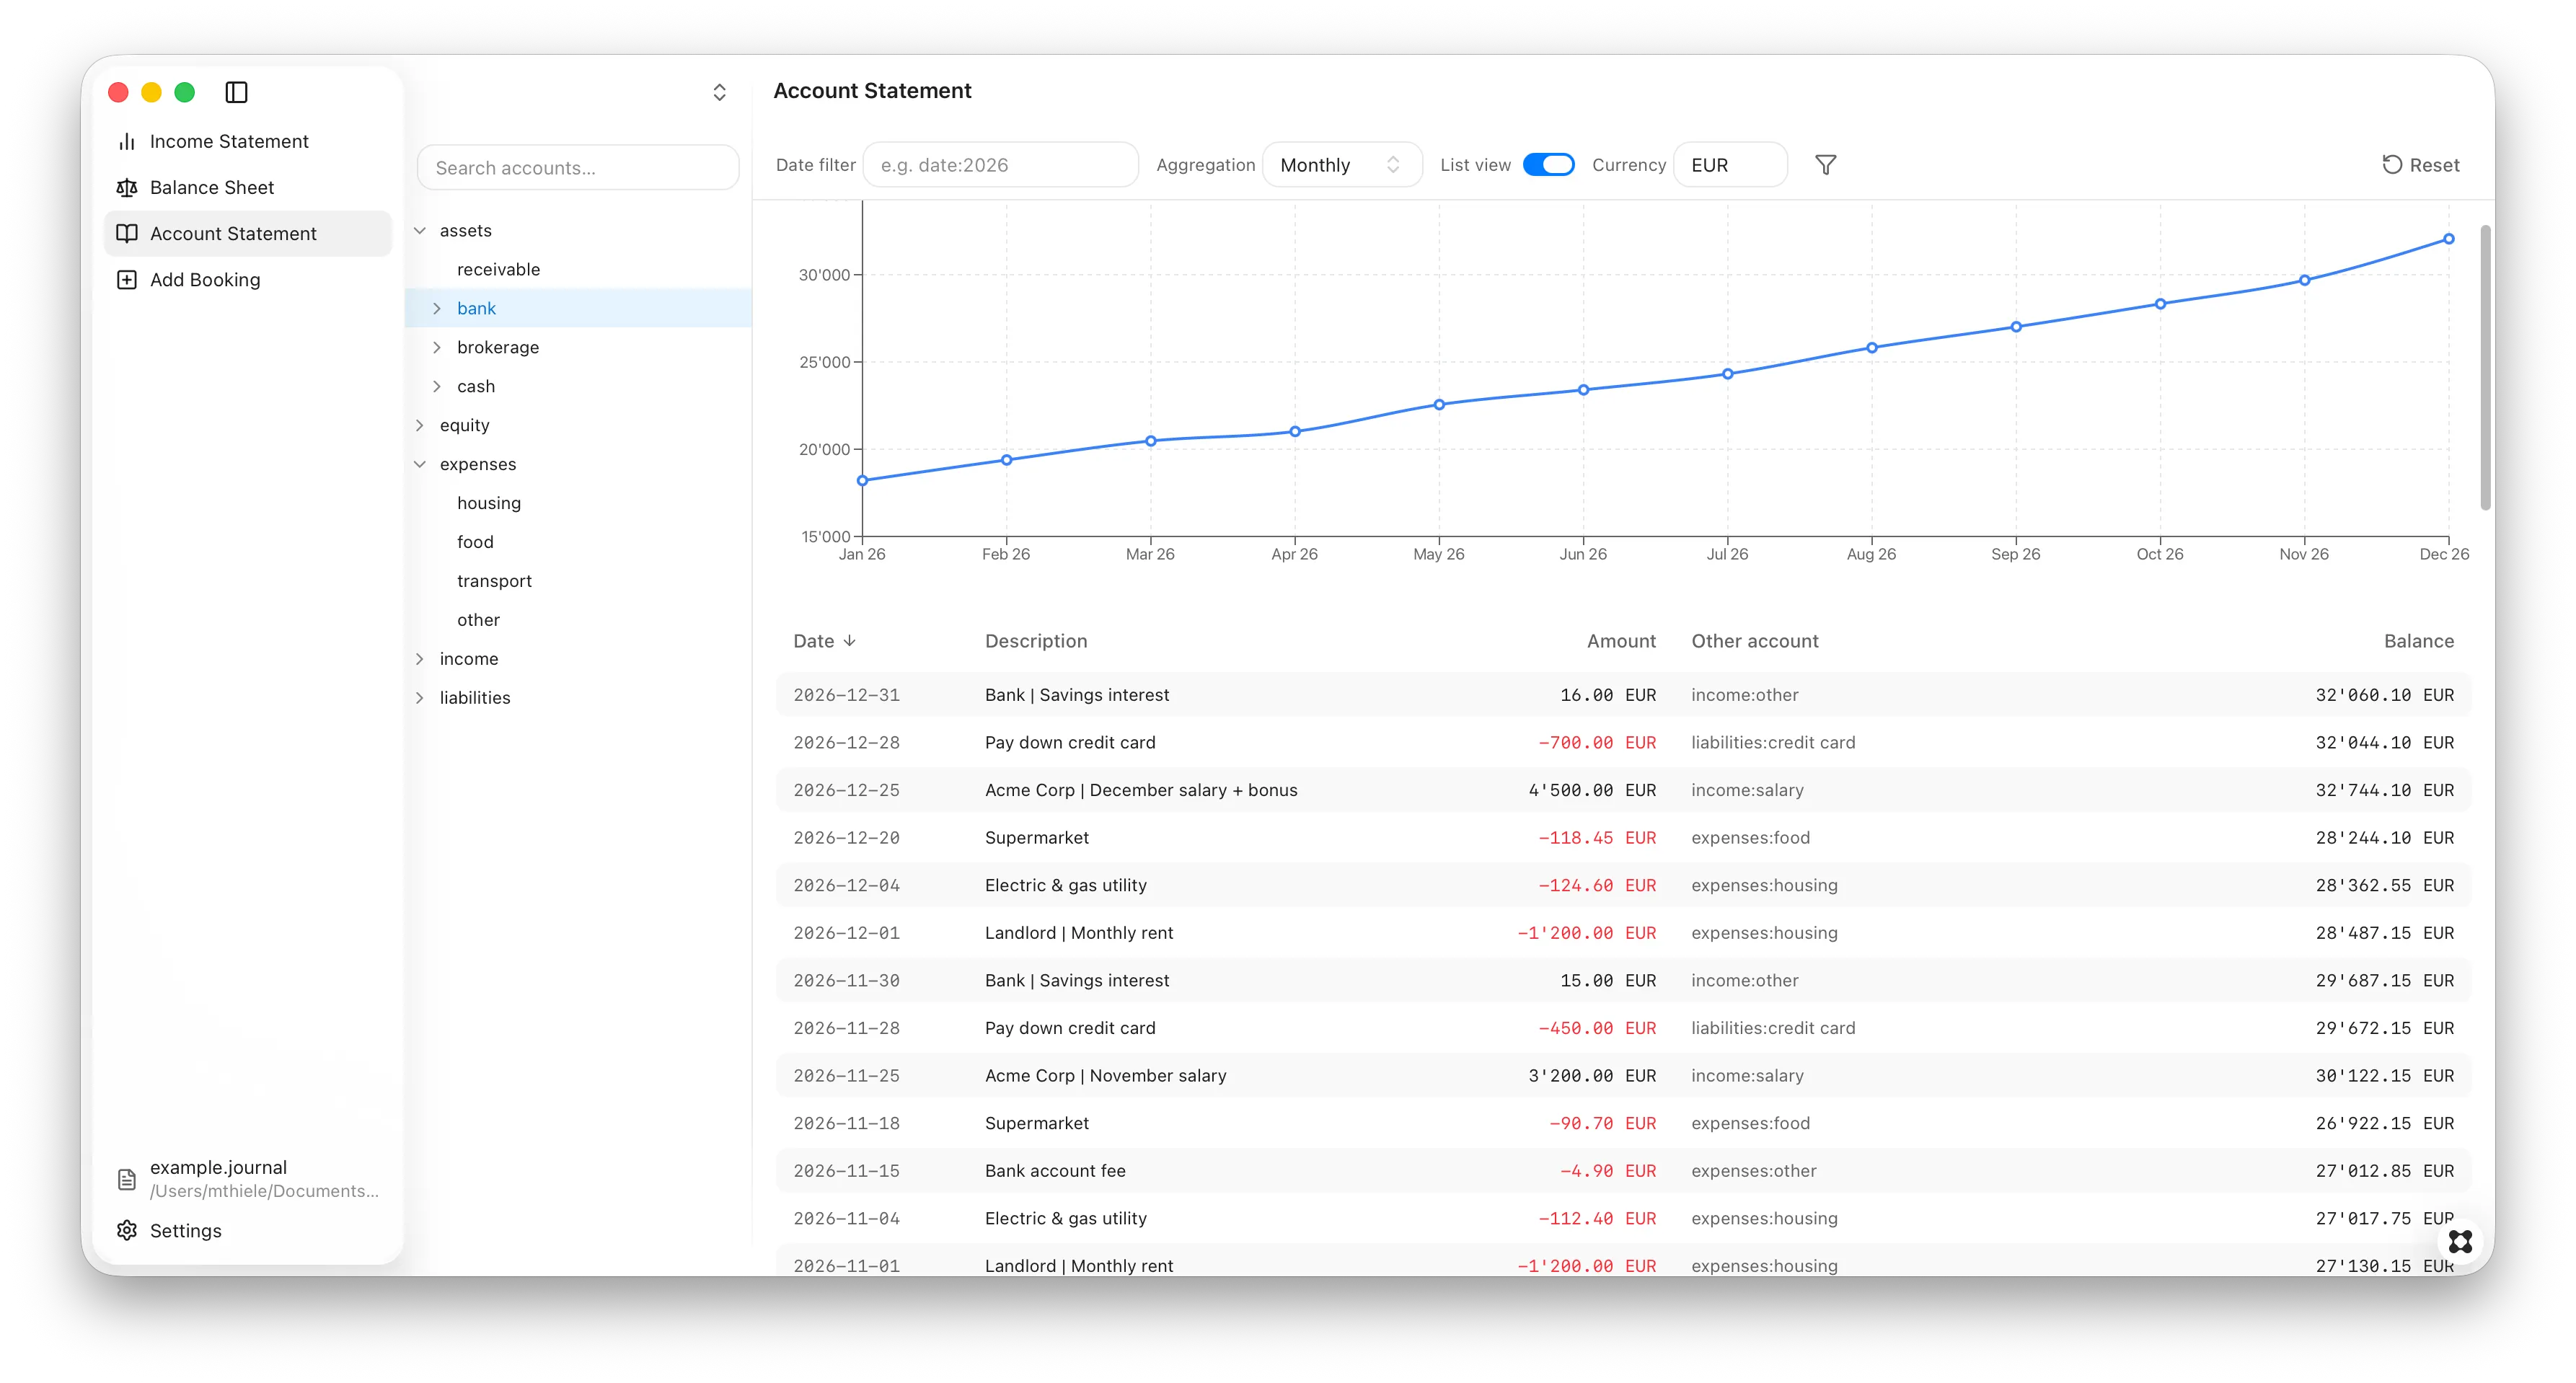The width and height of the screenshot is (2576, 1383).
Task: Toggle the sidebar panel icon
Action: click(x=236, y=92)
